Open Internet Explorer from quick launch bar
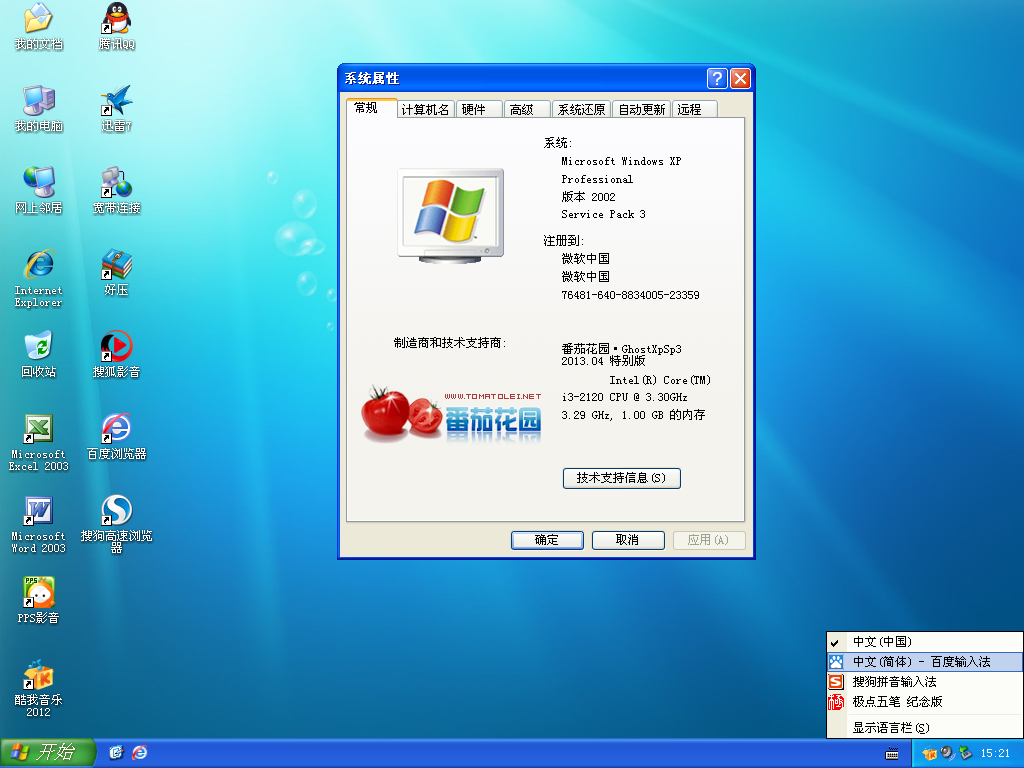The image size is (1024, 768). pyautogui.click(x=140, y=752)
